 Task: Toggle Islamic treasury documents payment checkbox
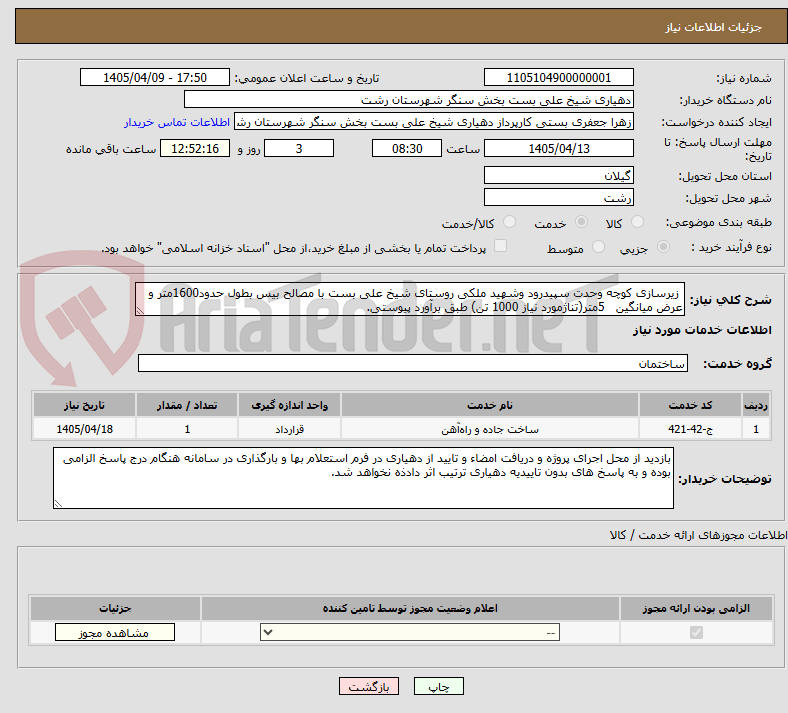tap(501, 246)
